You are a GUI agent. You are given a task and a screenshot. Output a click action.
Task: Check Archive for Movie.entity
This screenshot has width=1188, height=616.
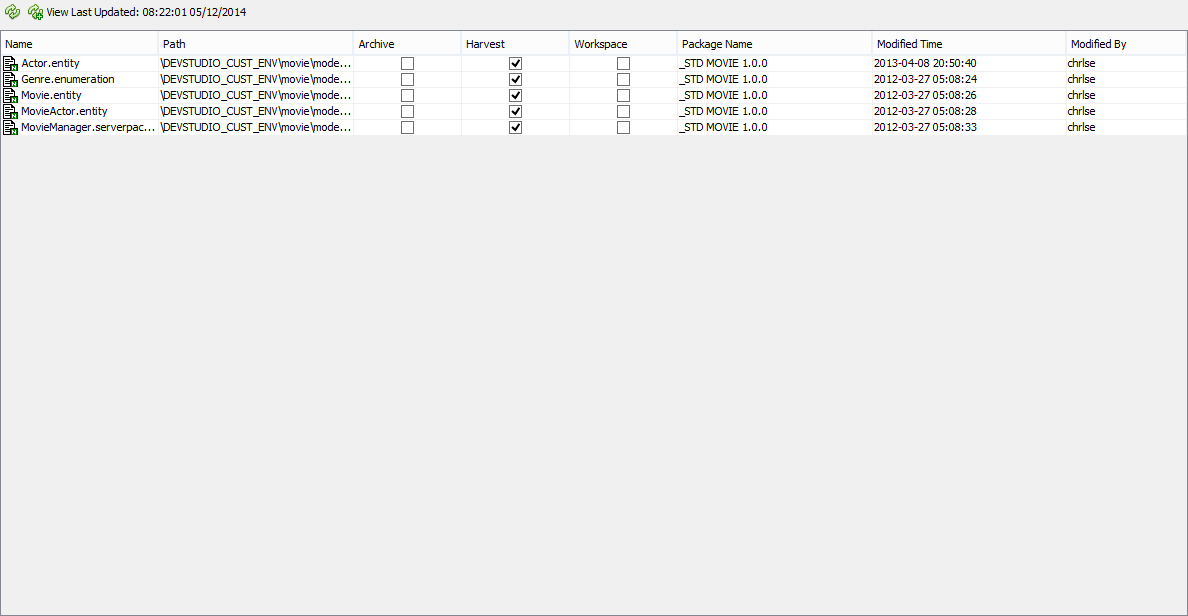tap(408, 95)
